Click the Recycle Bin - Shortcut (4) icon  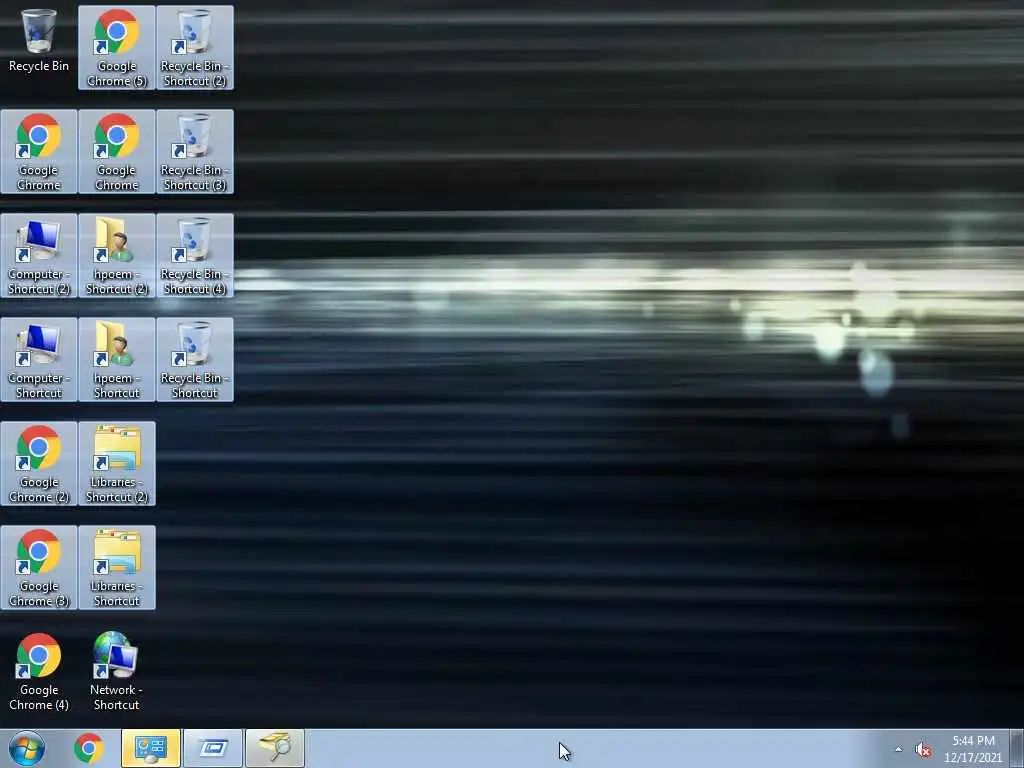[x=195, y=255]
